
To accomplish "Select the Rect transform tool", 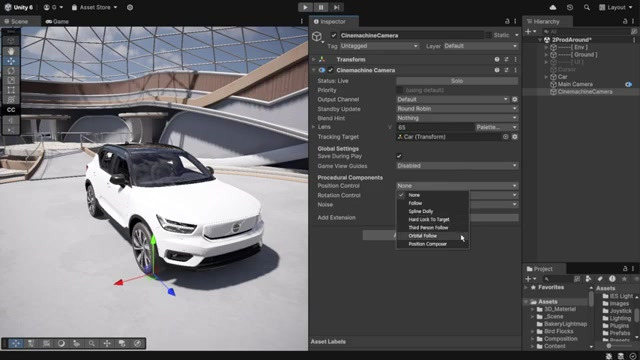I will [11, 90].
